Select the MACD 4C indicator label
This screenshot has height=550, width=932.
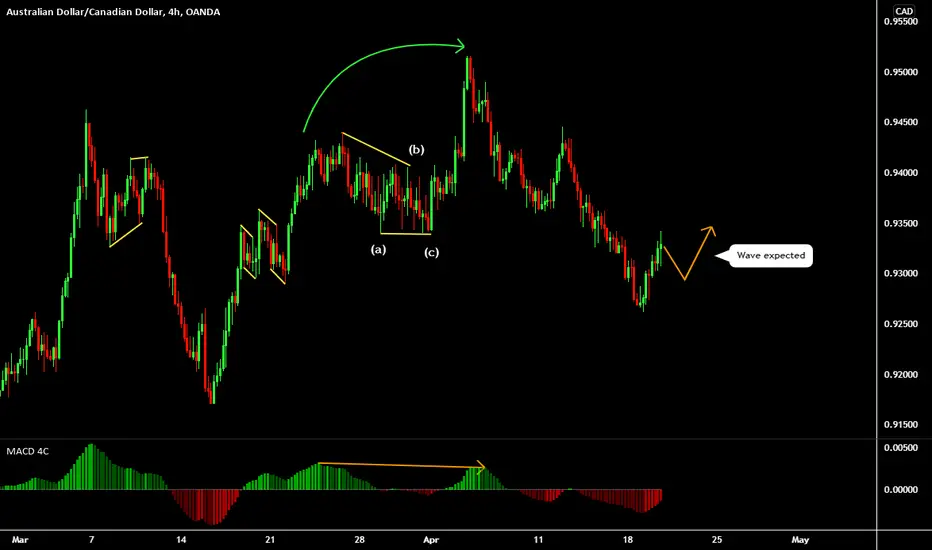[x=27, y=451]
